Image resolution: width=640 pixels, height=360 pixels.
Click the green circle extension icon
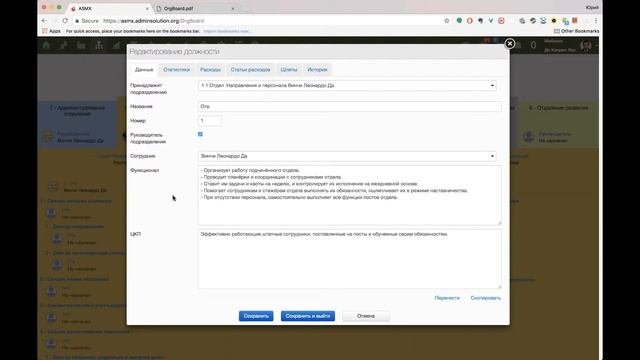tap(459, 20)
